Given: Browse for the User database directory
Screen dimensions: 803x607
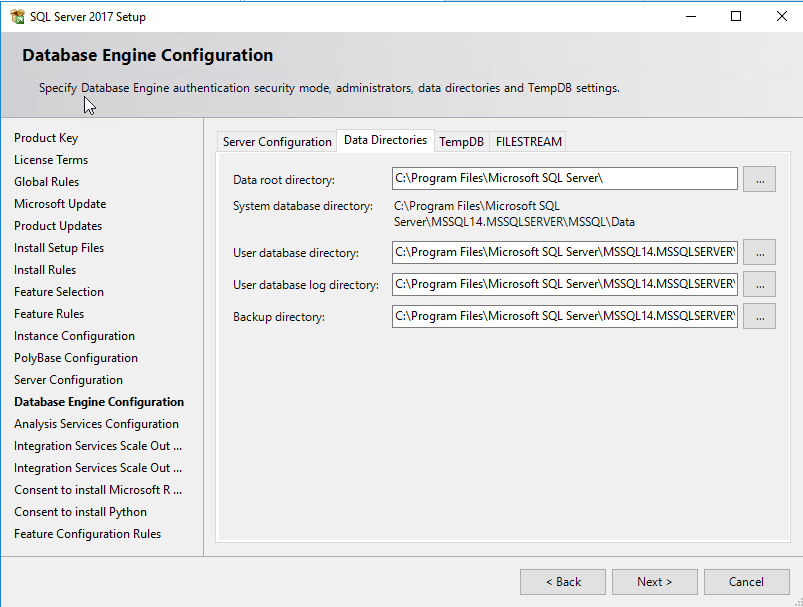Looking at the screenshot, I should [x=760, y=252].
